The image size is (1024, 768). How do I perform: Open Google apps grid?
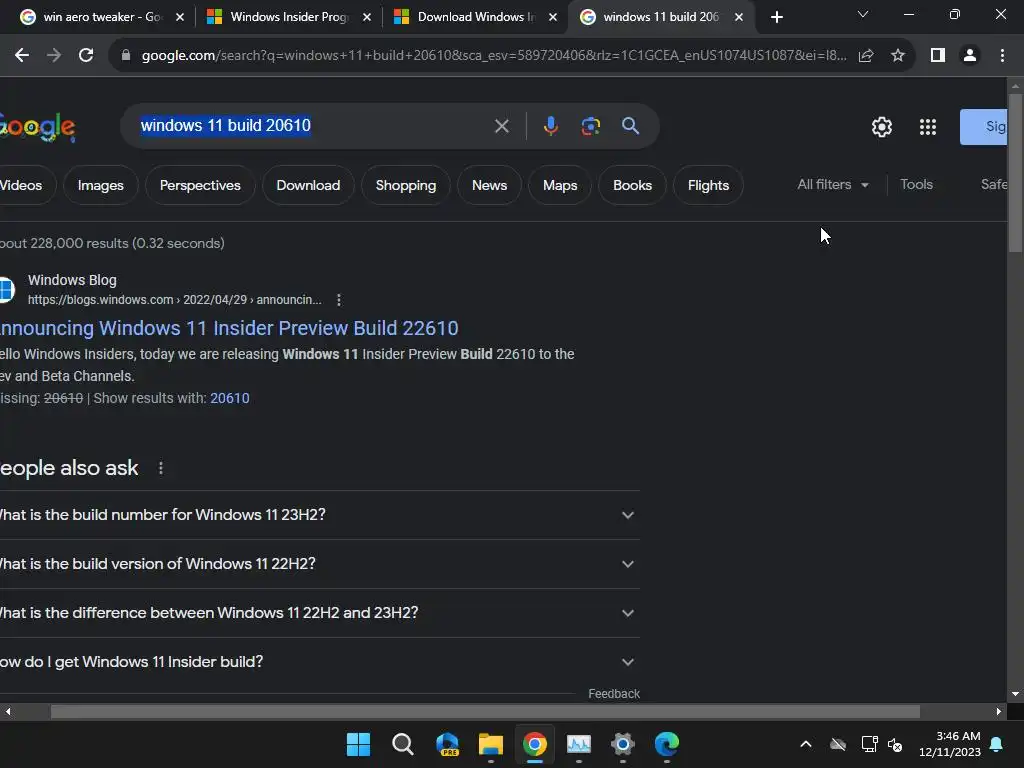[928, 127]
